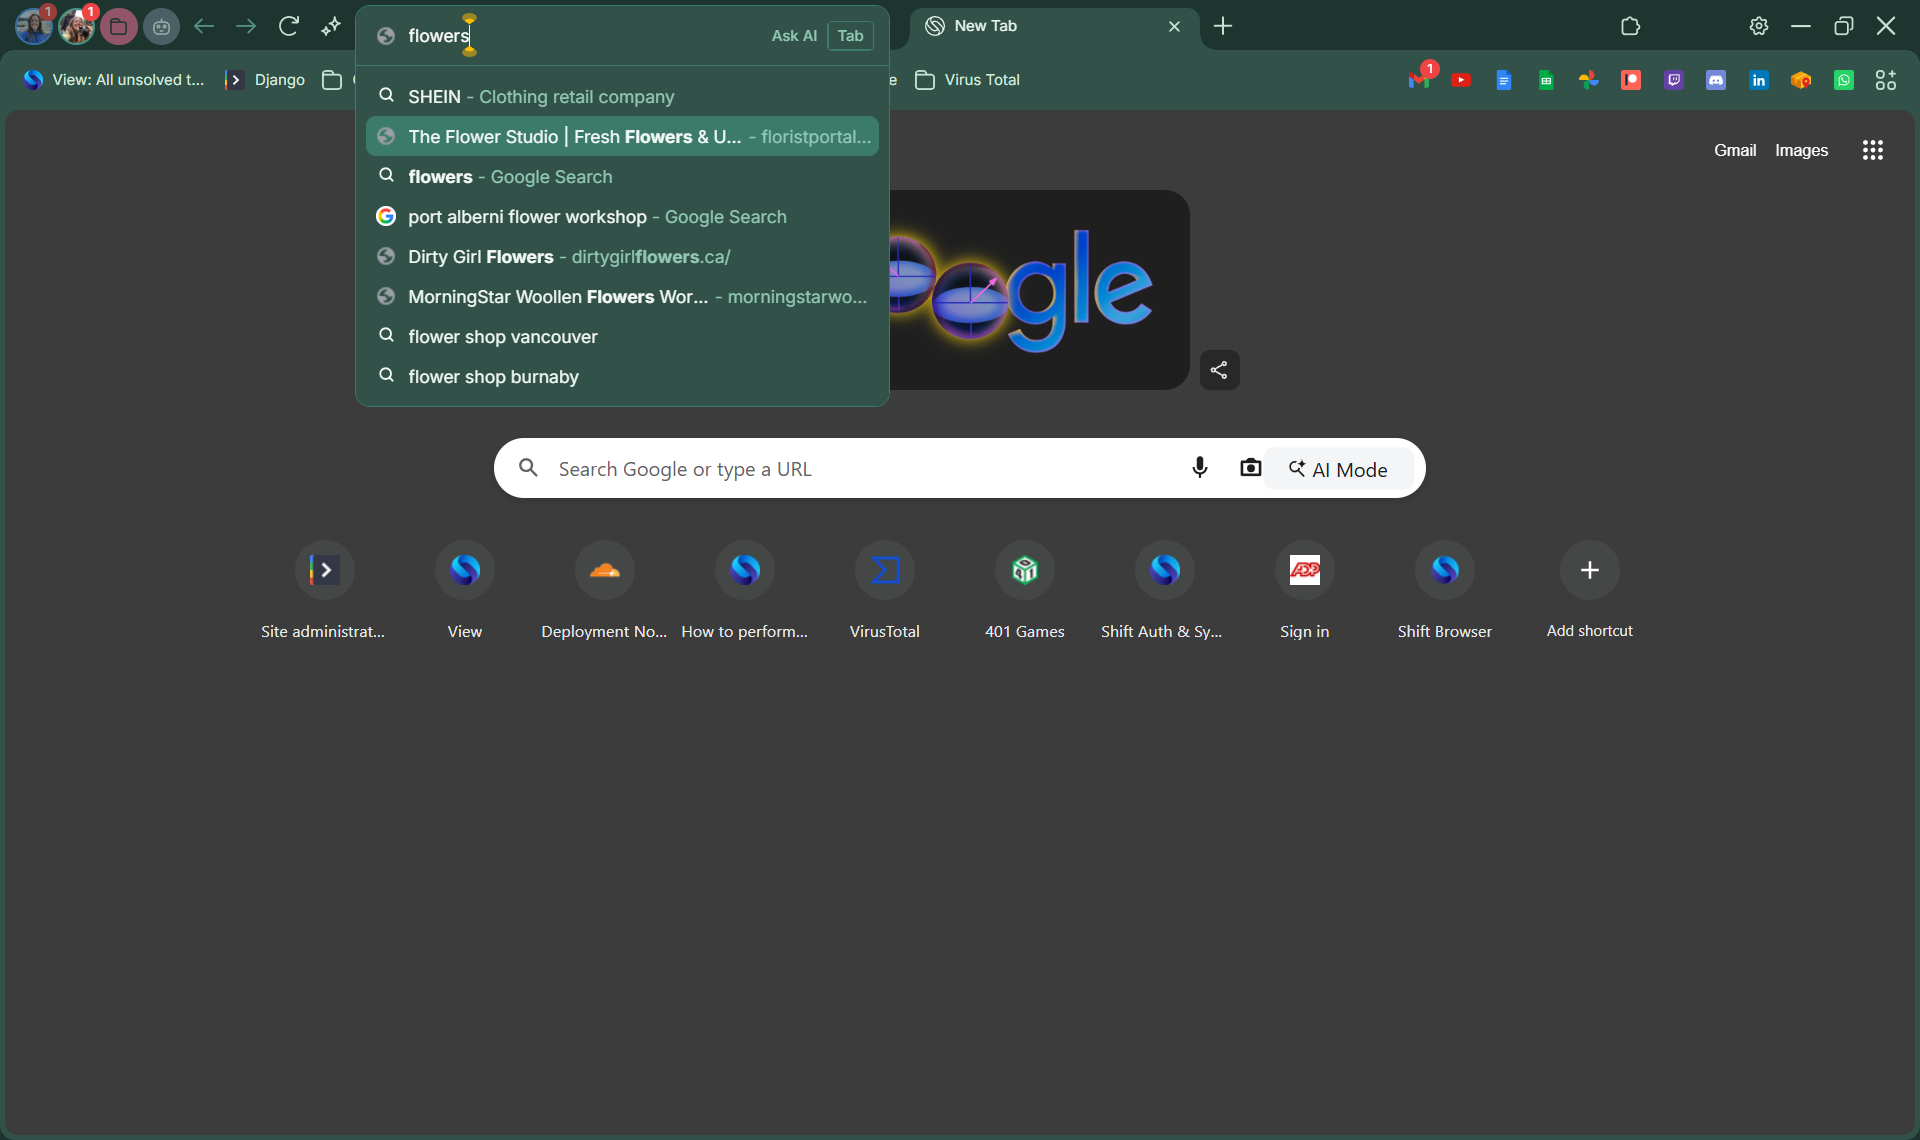Open AI Mode in Google search box
This screenshot has height=1140, width=1920.
click(x=1339, y=469)
